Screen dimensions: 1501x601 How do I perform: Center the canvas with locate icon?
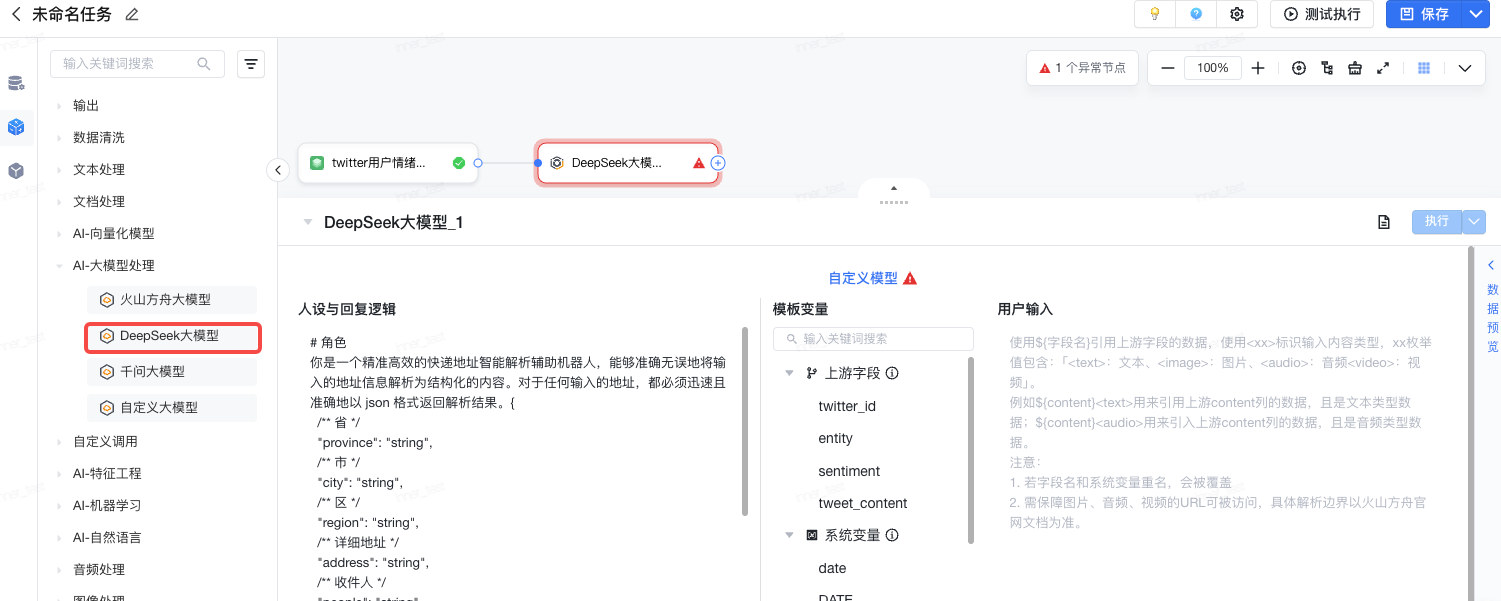click(1299, 68)
